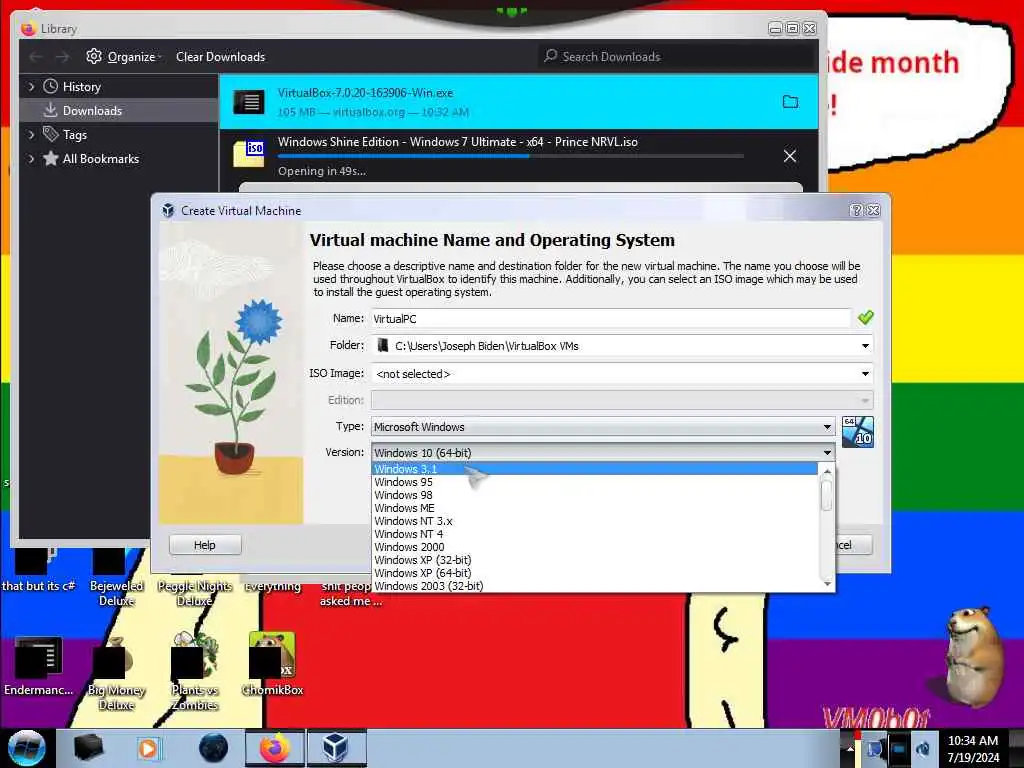Click the black box taskbar icon
The width and height of the screenshot is (1024, 768).
88,748
